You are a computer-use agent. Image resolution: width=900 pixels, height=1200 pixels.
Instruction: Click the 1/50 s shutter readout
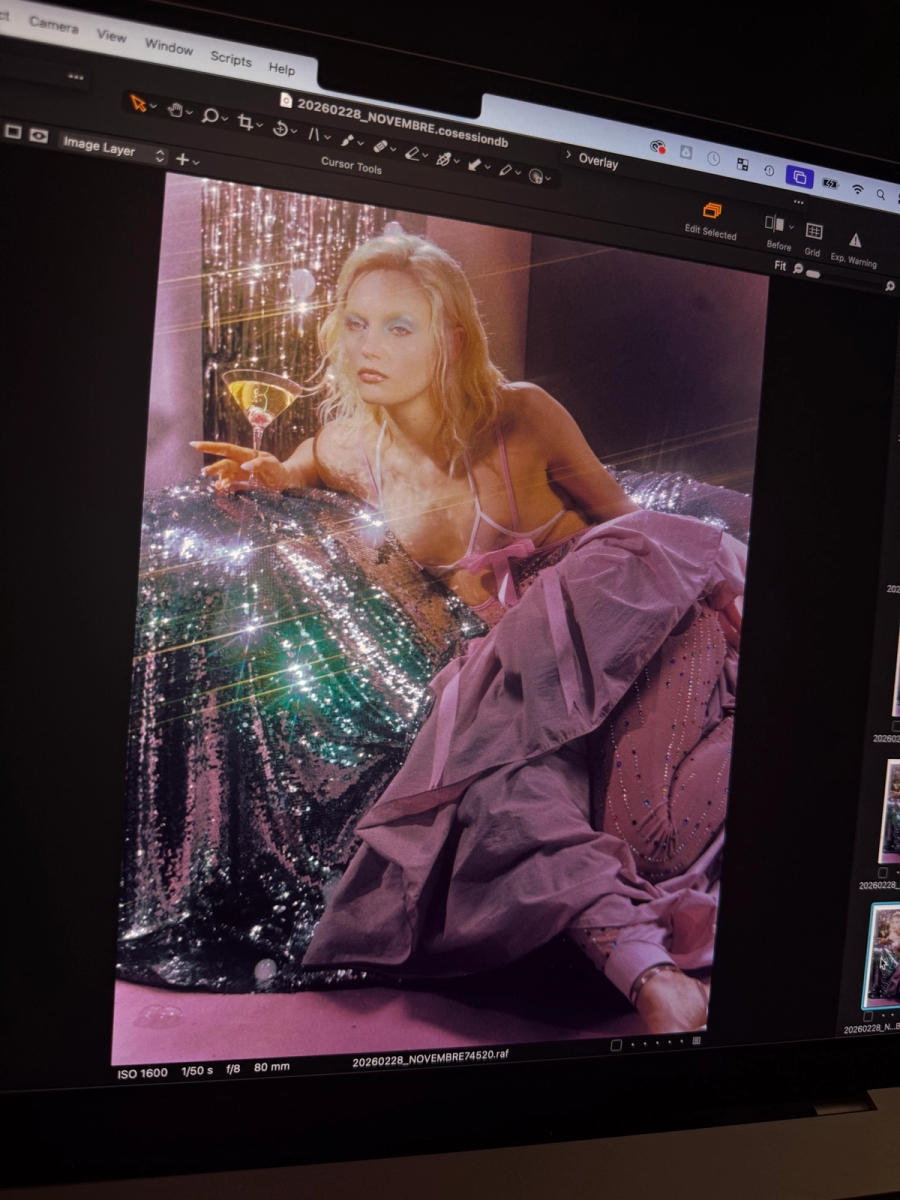pos(196,1071)
